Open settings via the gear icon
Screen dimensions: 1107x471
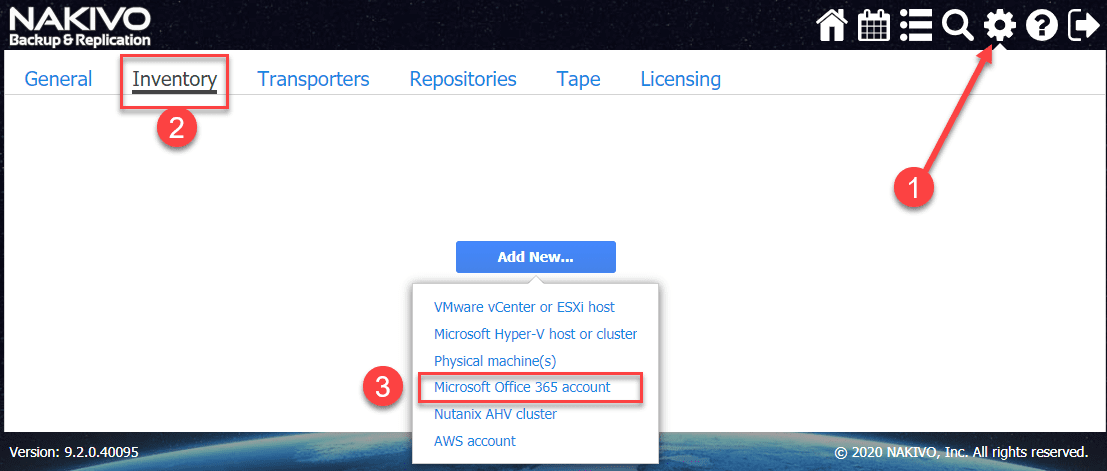[x=1000, y=27]
